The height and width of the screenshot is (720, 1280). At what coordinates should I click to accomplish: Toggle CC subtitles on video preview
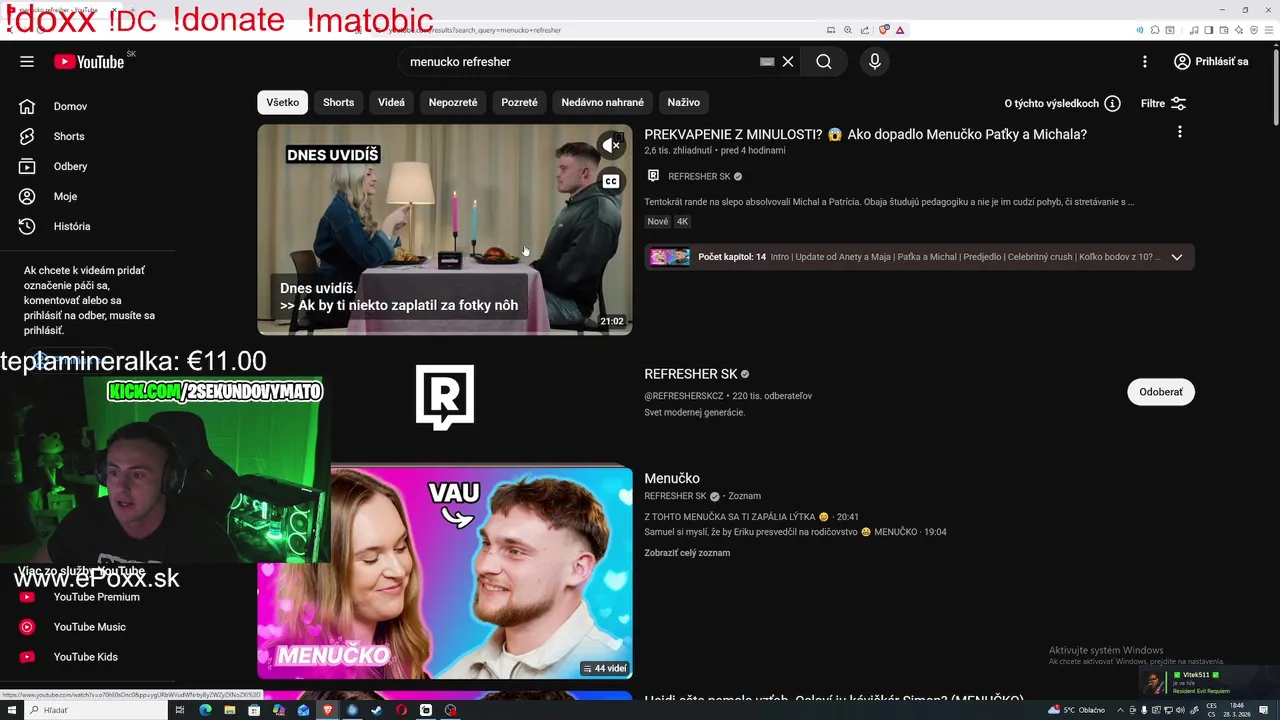611,181
